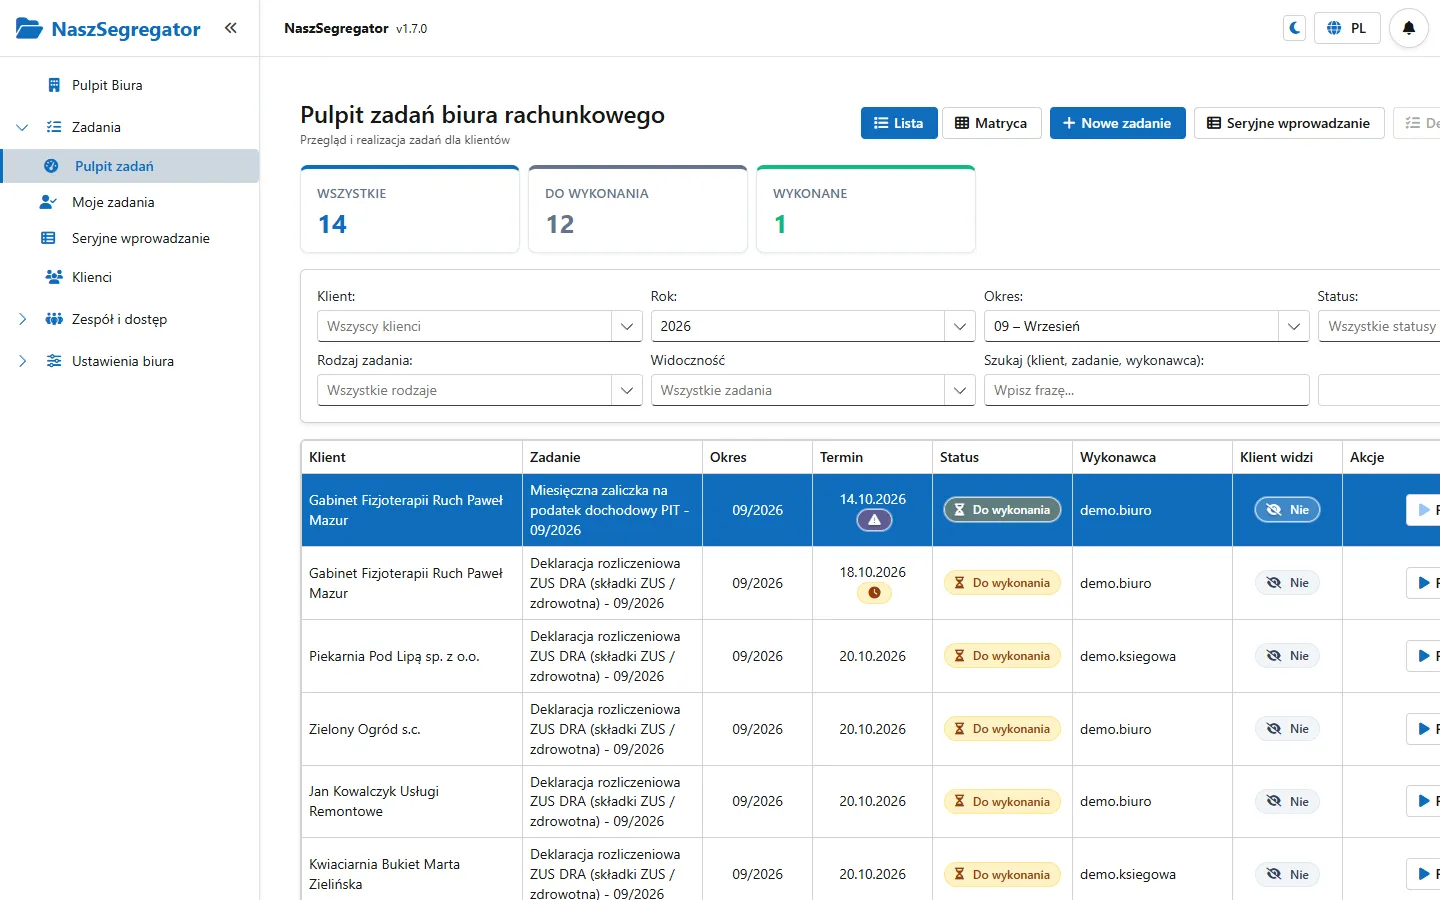Click Seryjne wprowadzanie toolbar button

coord(1289,123)
